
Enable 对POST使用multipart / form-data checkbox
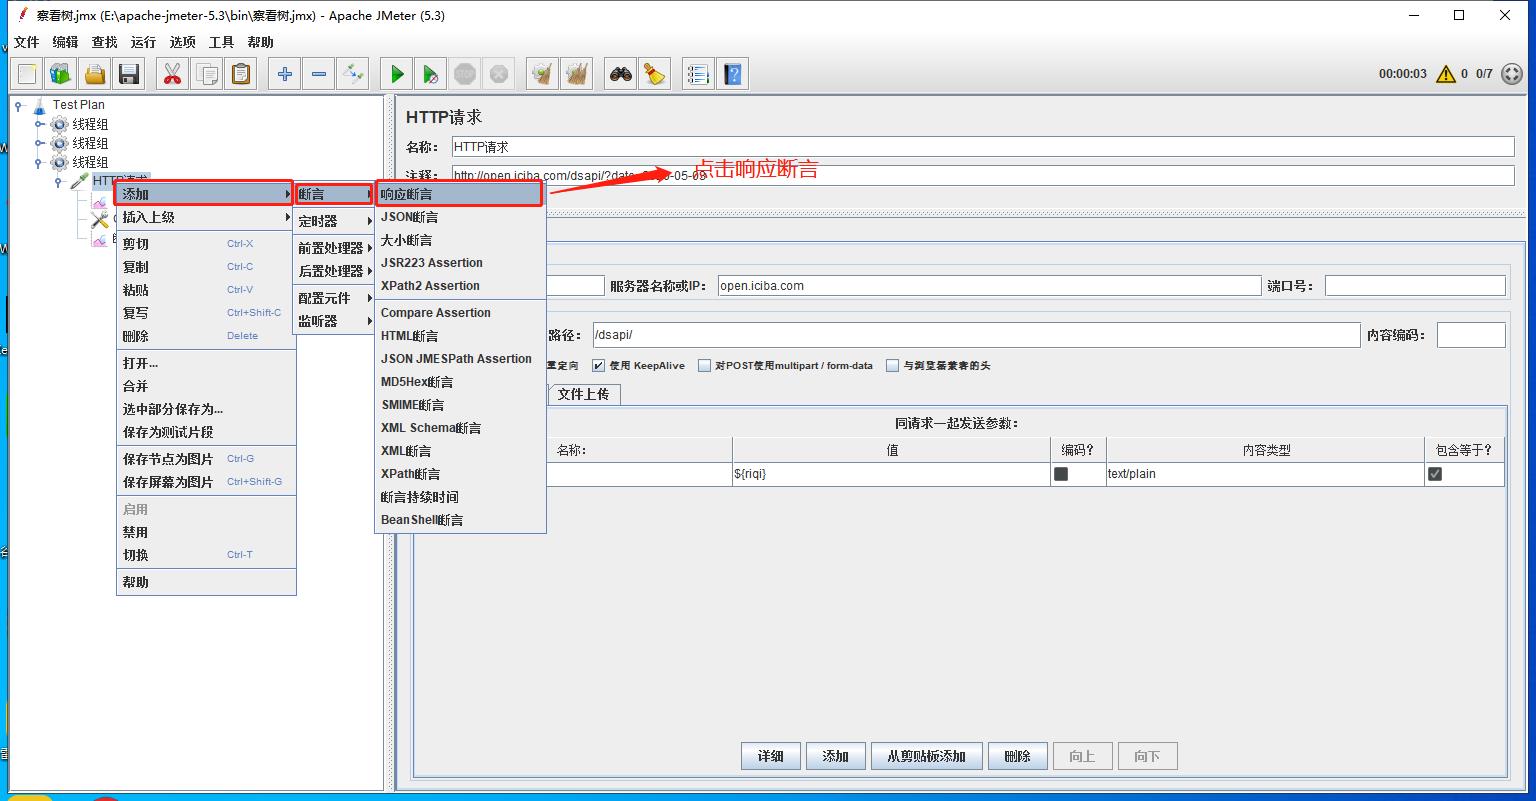point(704,366)
